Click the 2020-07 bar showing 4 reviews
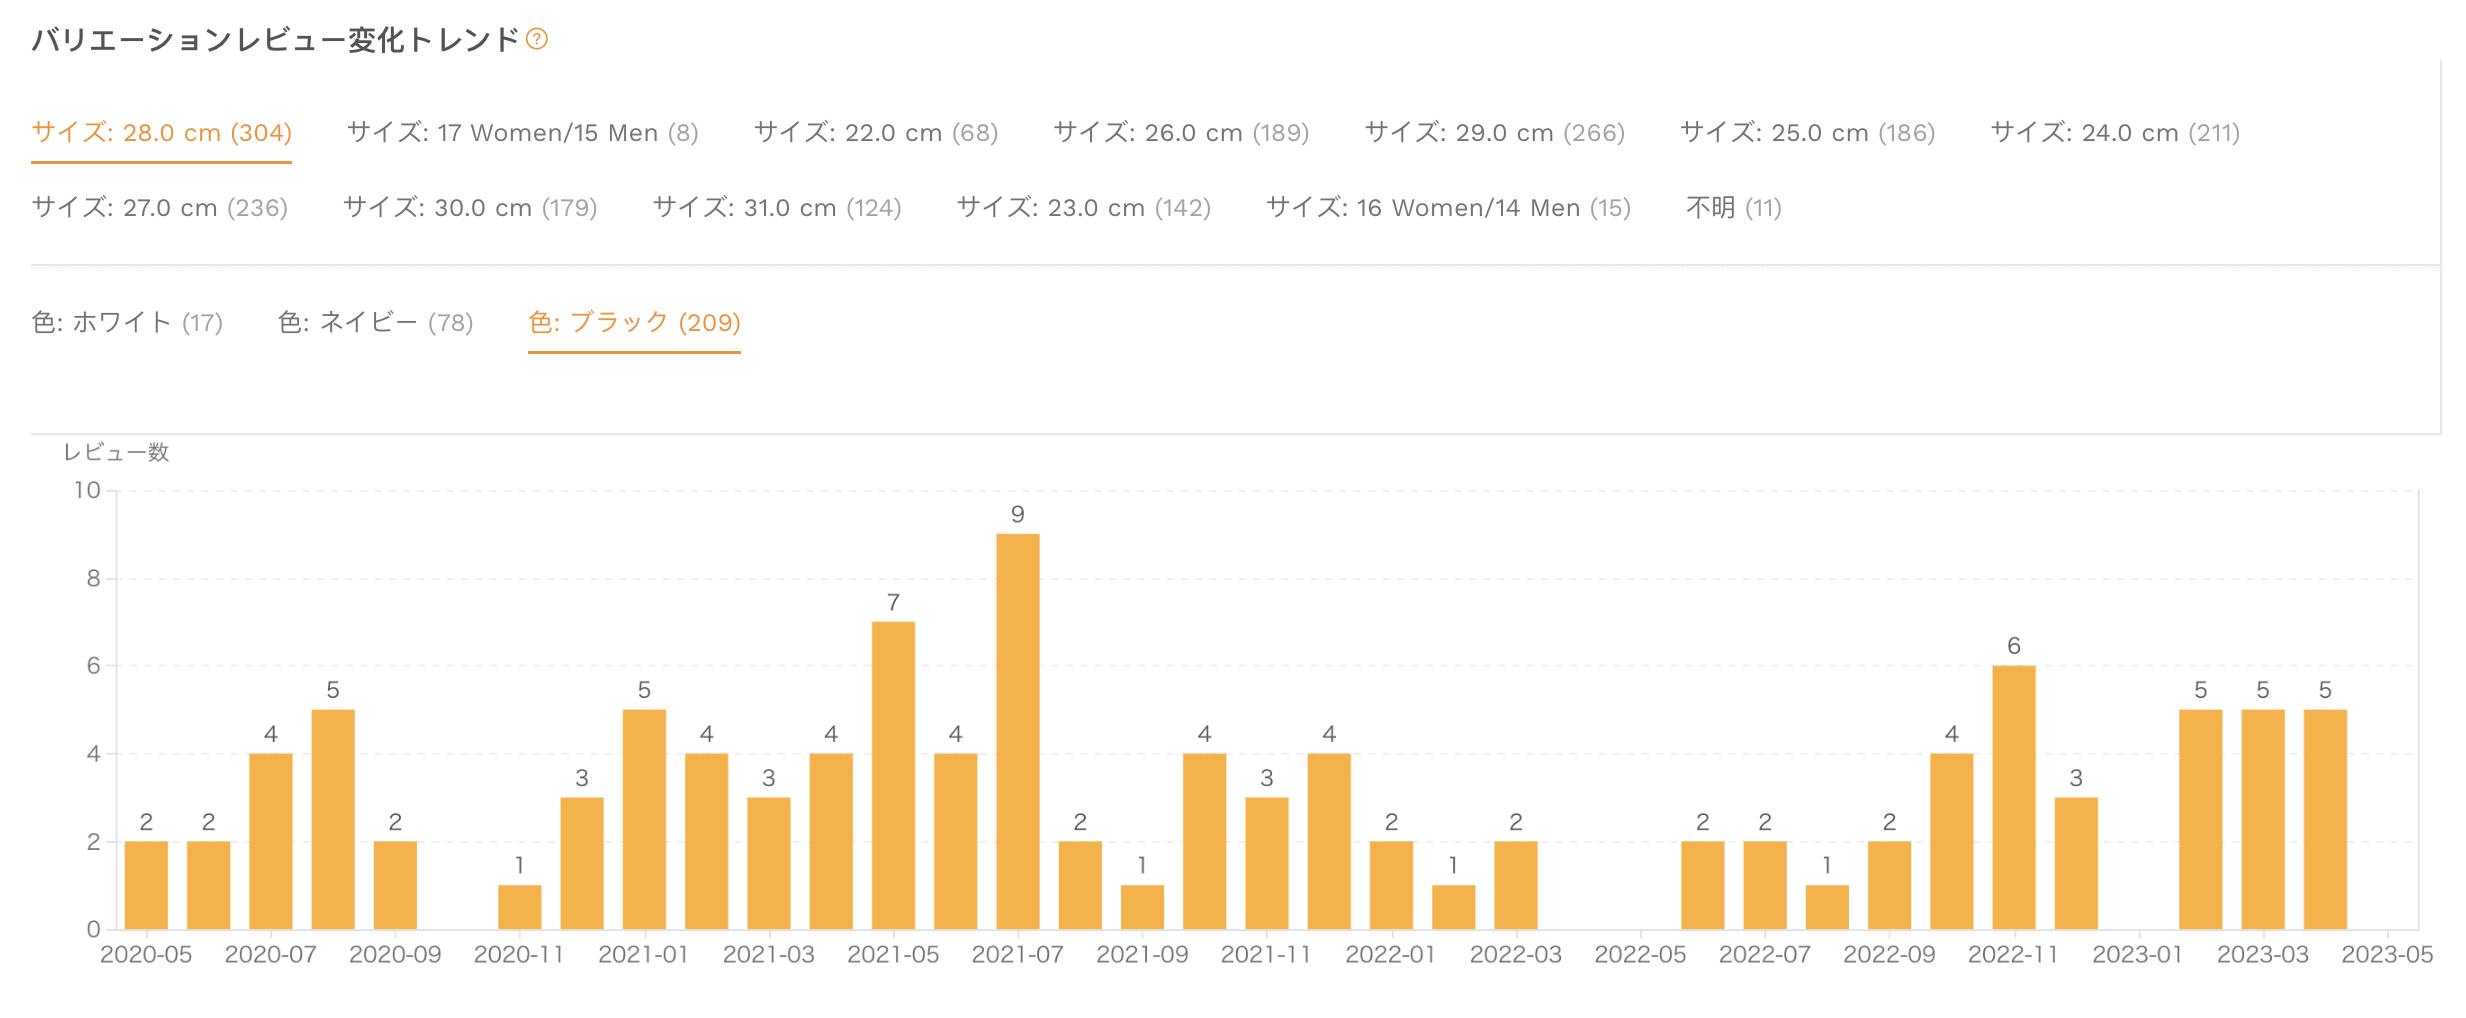Screen dimensions: 2466x1018 point(271,842)
